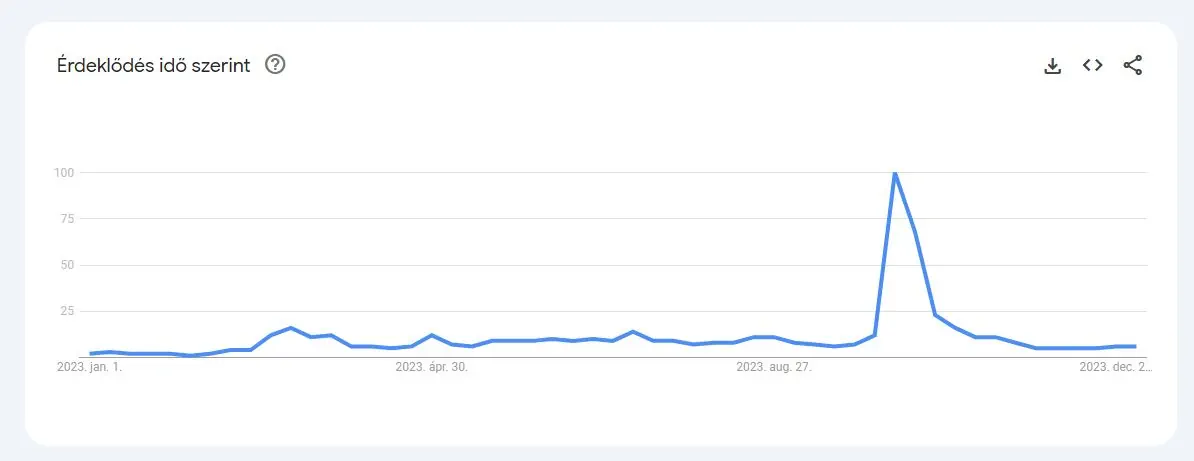
Task: Select the line point above the ápr. 30. label
Action: 432,335
